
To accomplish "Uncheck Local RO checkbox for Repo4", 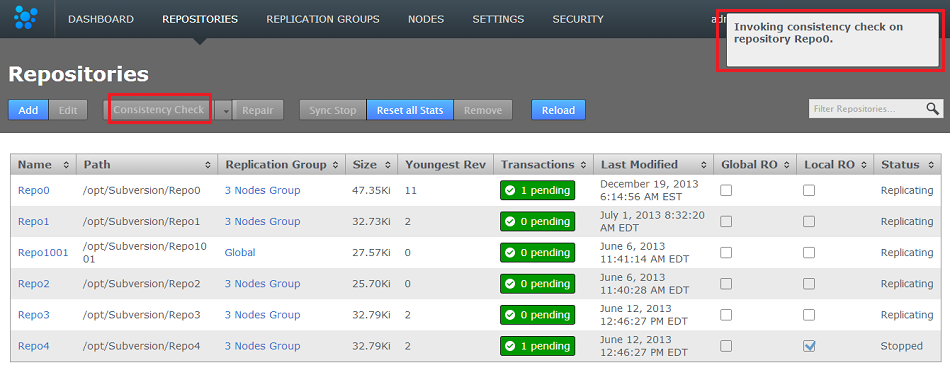I will (809, 346).
